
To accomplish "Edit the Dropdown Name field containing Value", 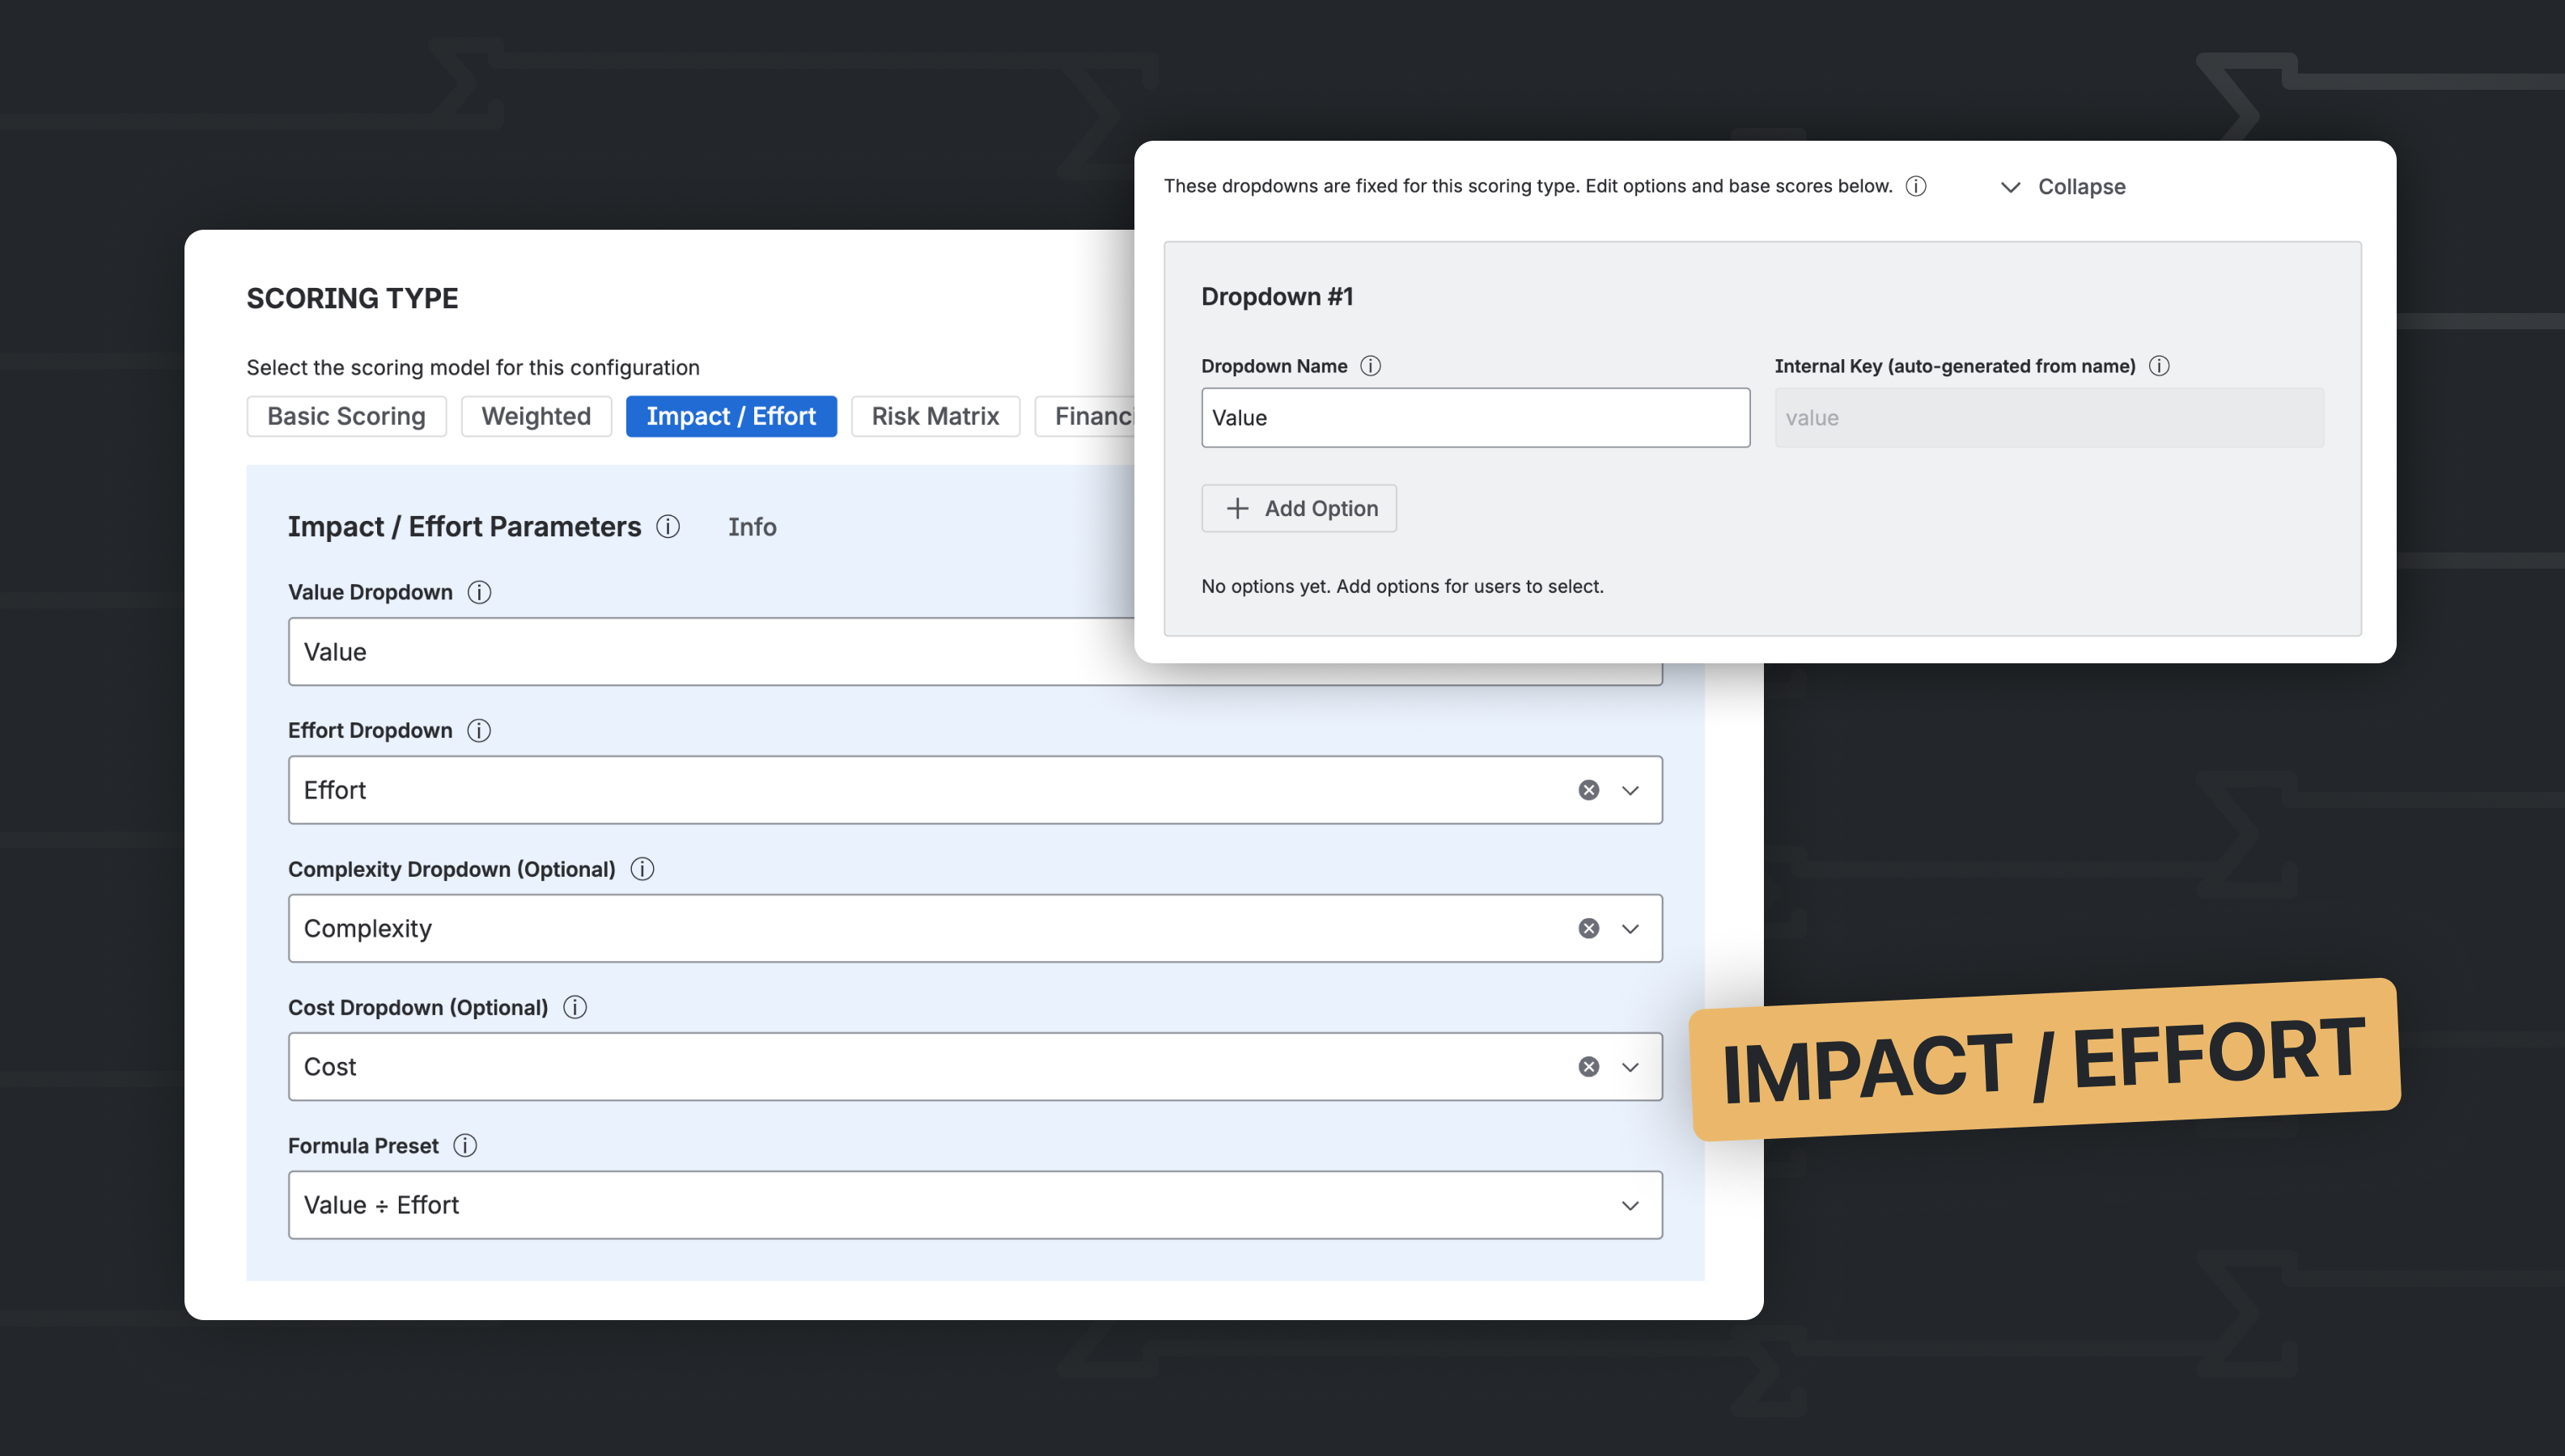I will (1474, 417).
